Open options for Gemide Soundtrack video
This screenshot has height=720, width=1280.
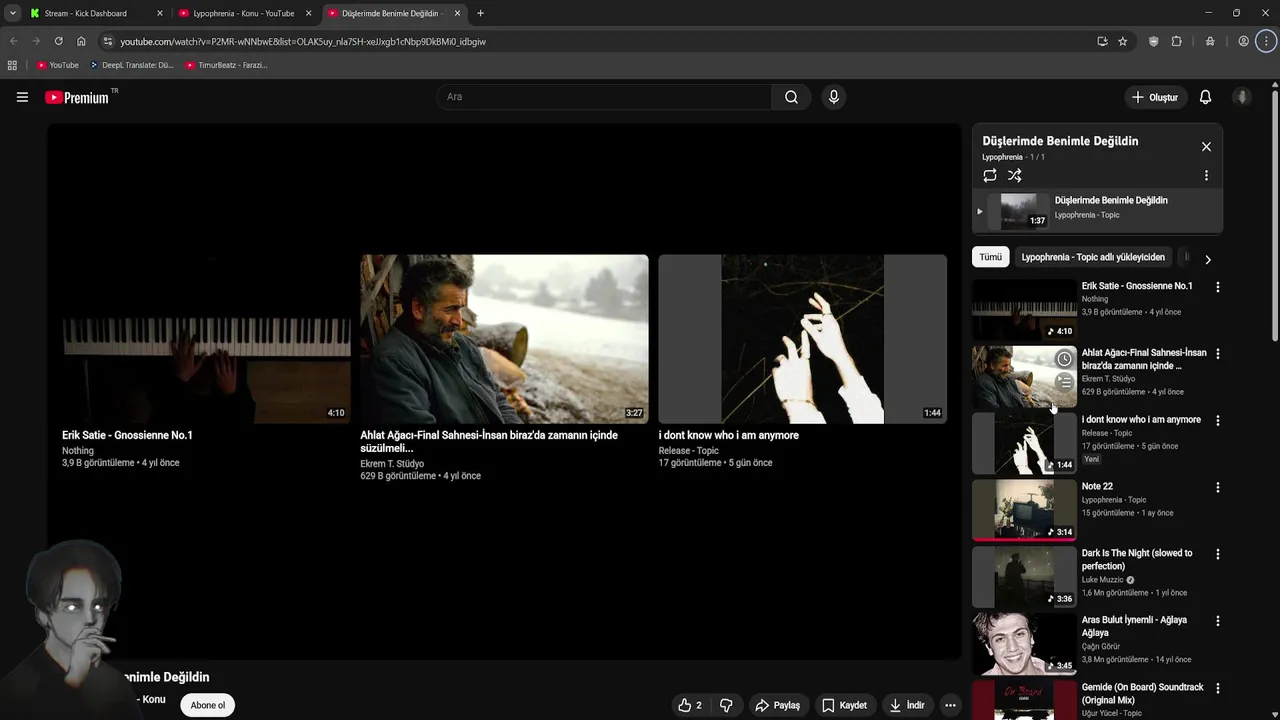point(1217,688)
